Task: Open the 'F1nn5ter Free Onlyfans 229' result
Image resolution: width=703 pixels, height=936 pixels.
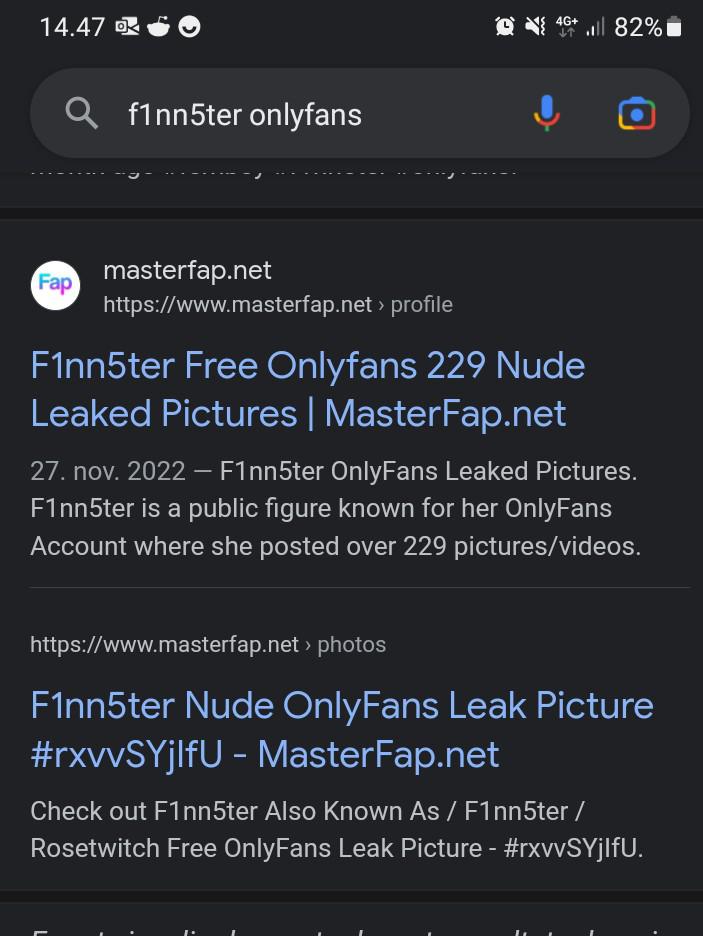Action: click(x=307, y=389)
